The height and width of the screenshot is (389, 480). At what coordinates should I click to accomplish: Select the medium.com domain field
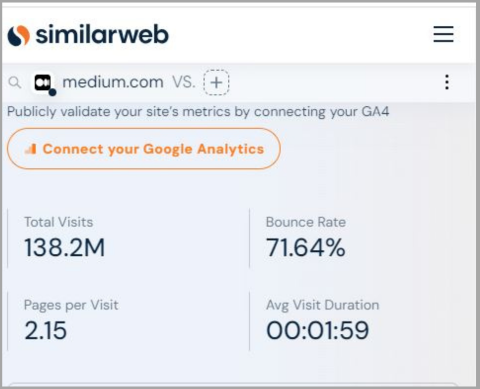[x=113, y=82]
